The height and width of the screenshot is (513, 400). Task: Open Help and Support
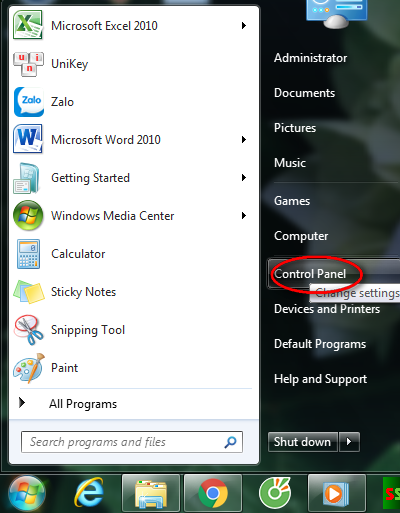pyautogui.click(x=320, y=379)
